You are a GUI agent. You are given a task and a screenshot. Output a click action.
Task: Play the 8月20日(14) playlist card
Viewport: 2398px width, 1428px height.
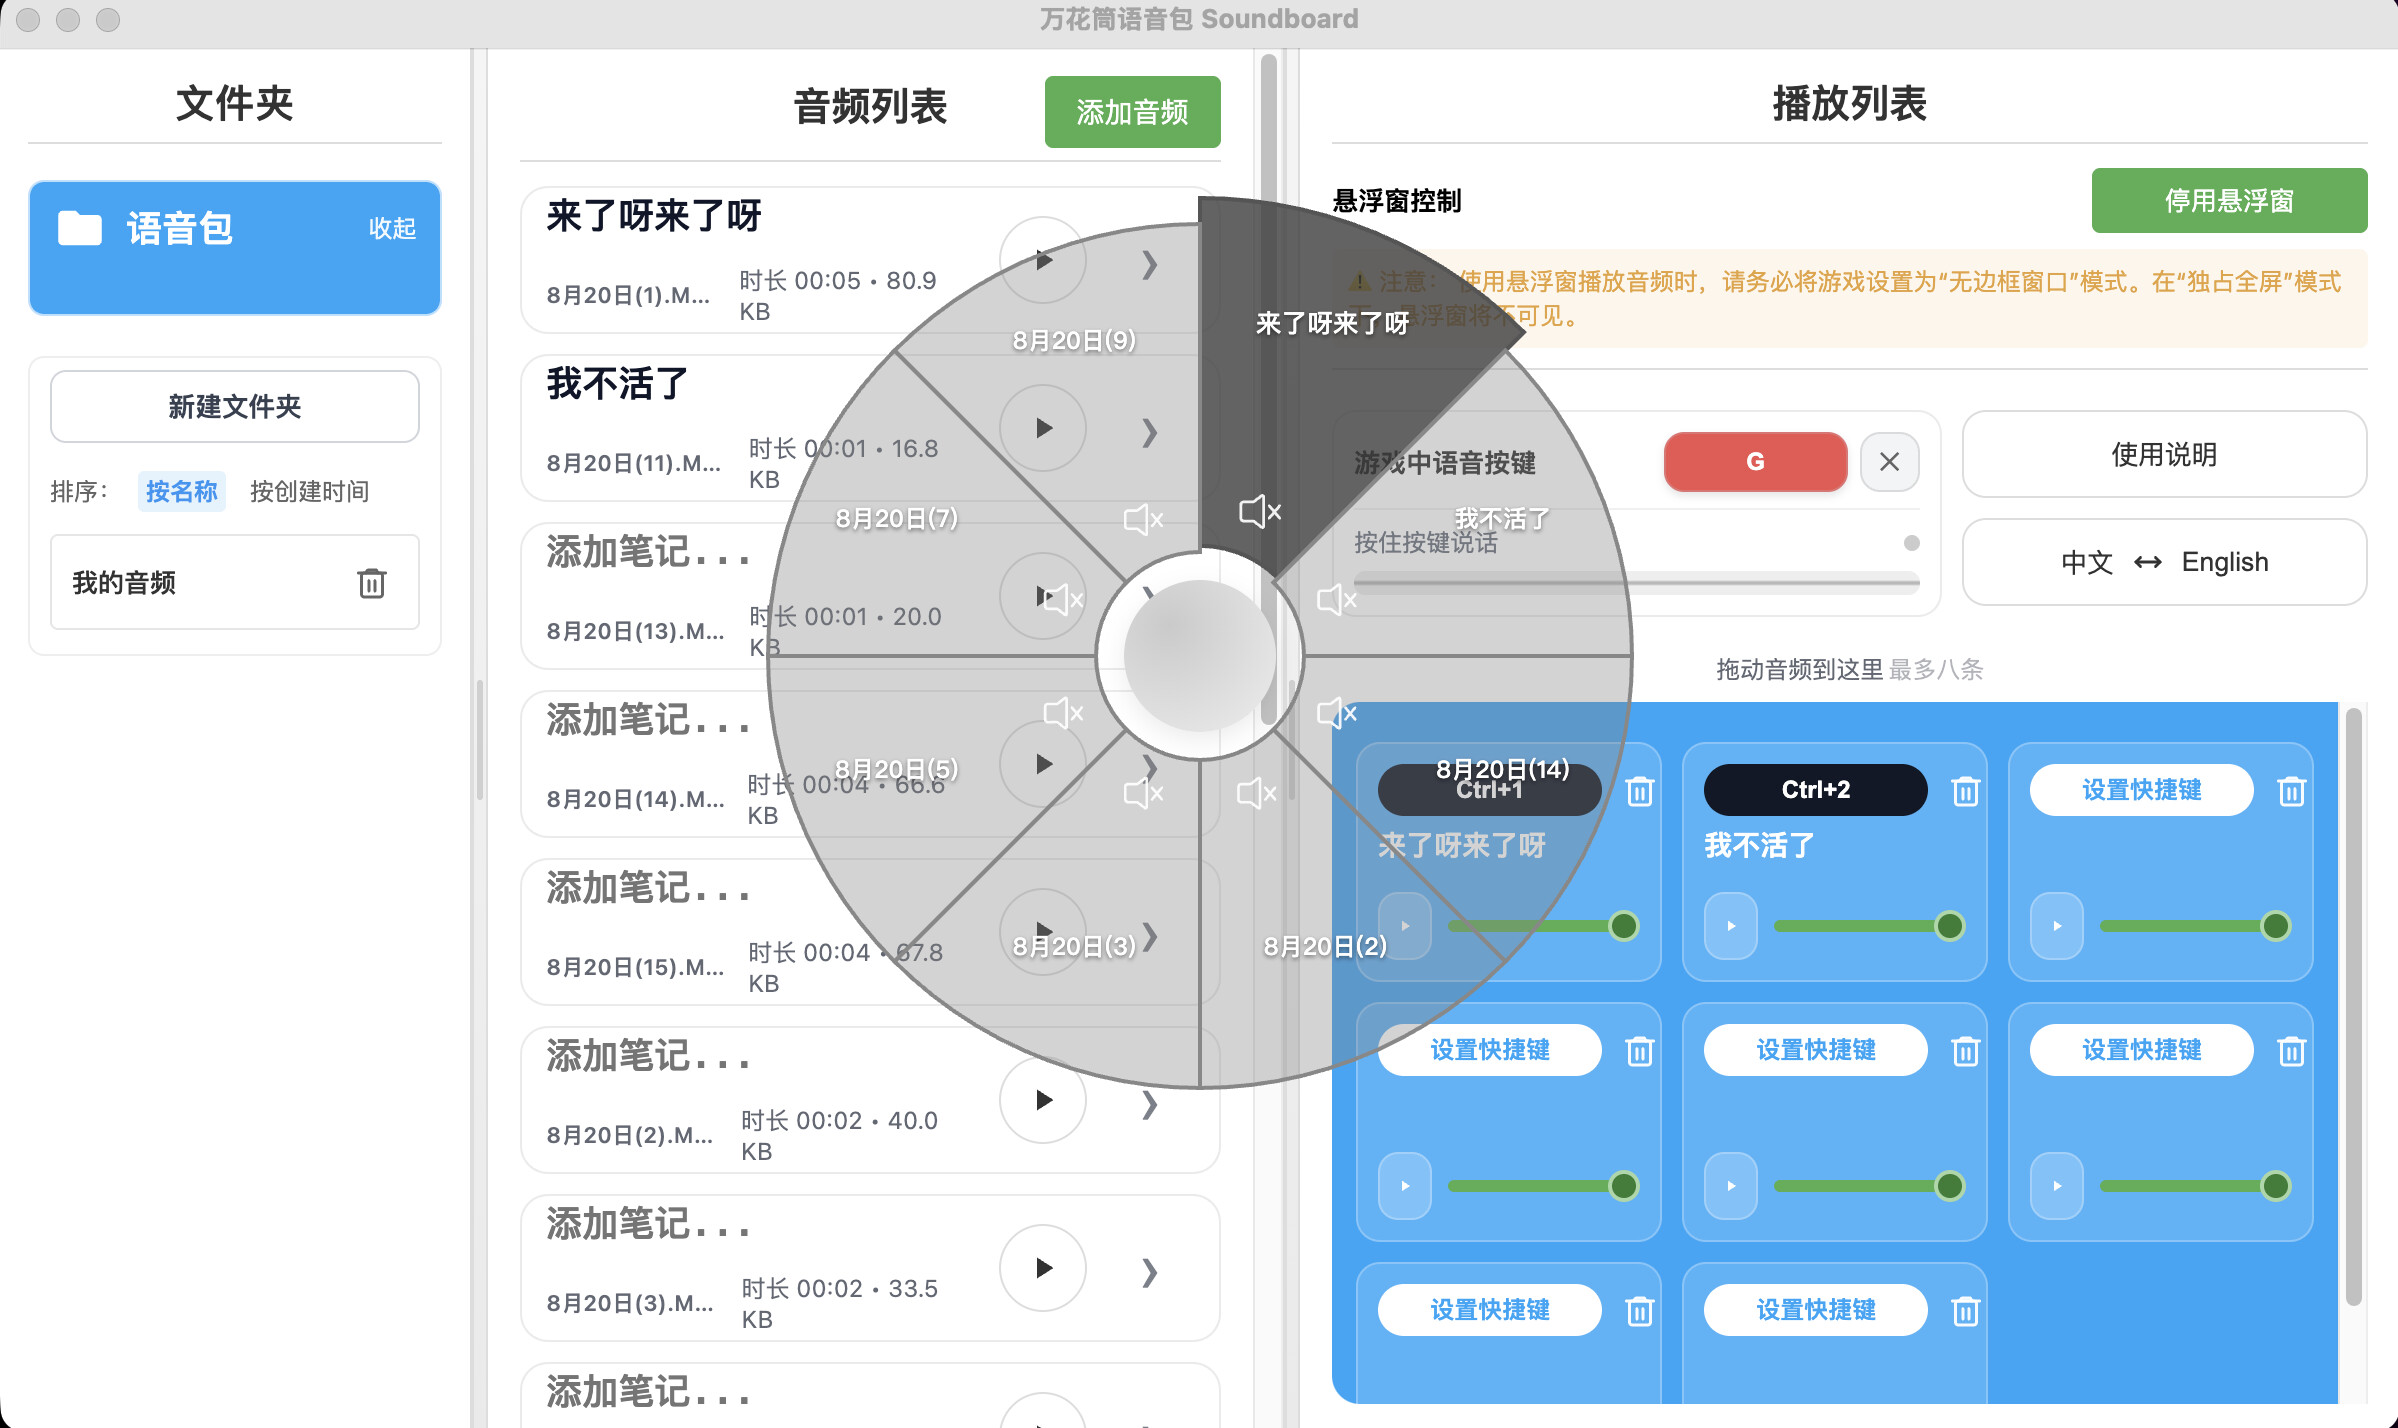click(x=1403, y=925)
